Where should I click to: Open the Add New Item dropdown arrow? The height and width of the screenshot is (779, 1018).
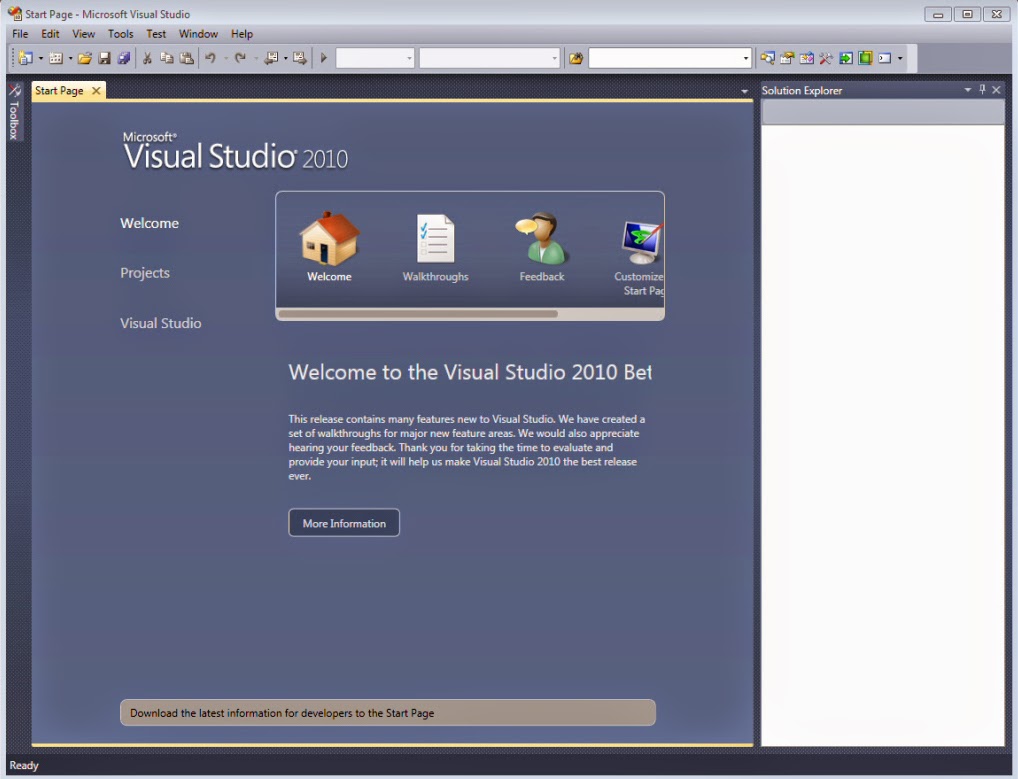coord(70,58)
